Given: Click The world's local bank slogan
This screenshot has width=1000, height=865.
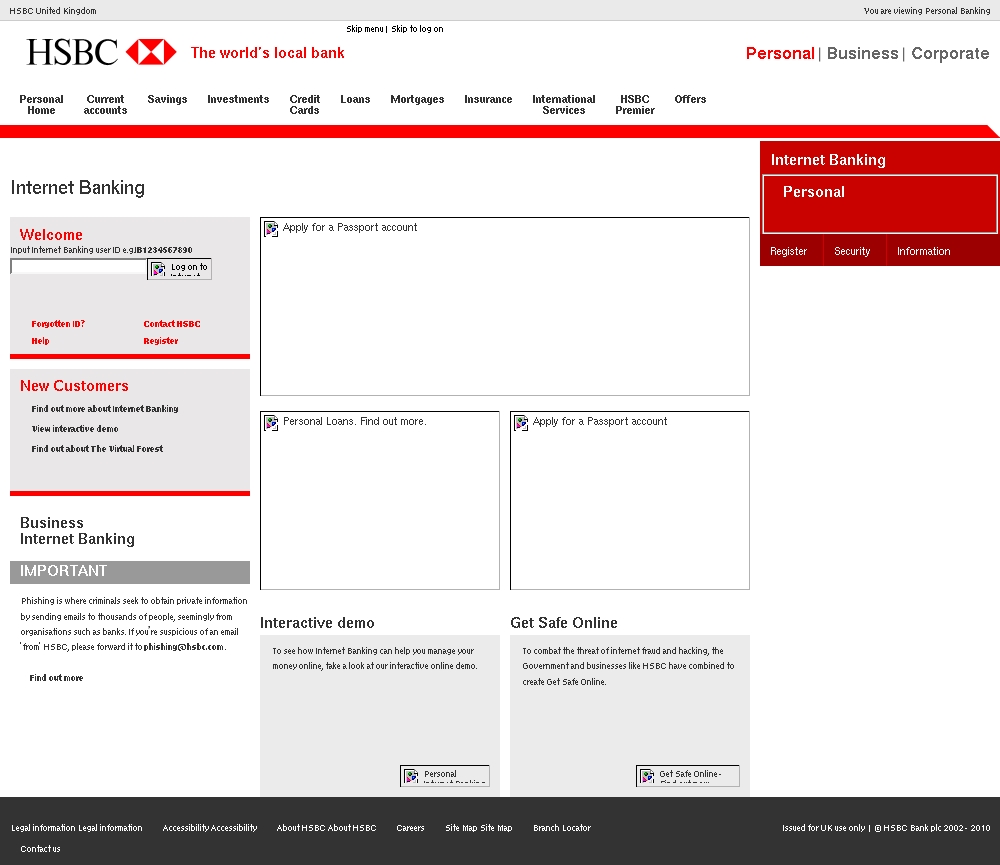Looking at the screenshot, I should pyautogui.click(x=267, y=53).
